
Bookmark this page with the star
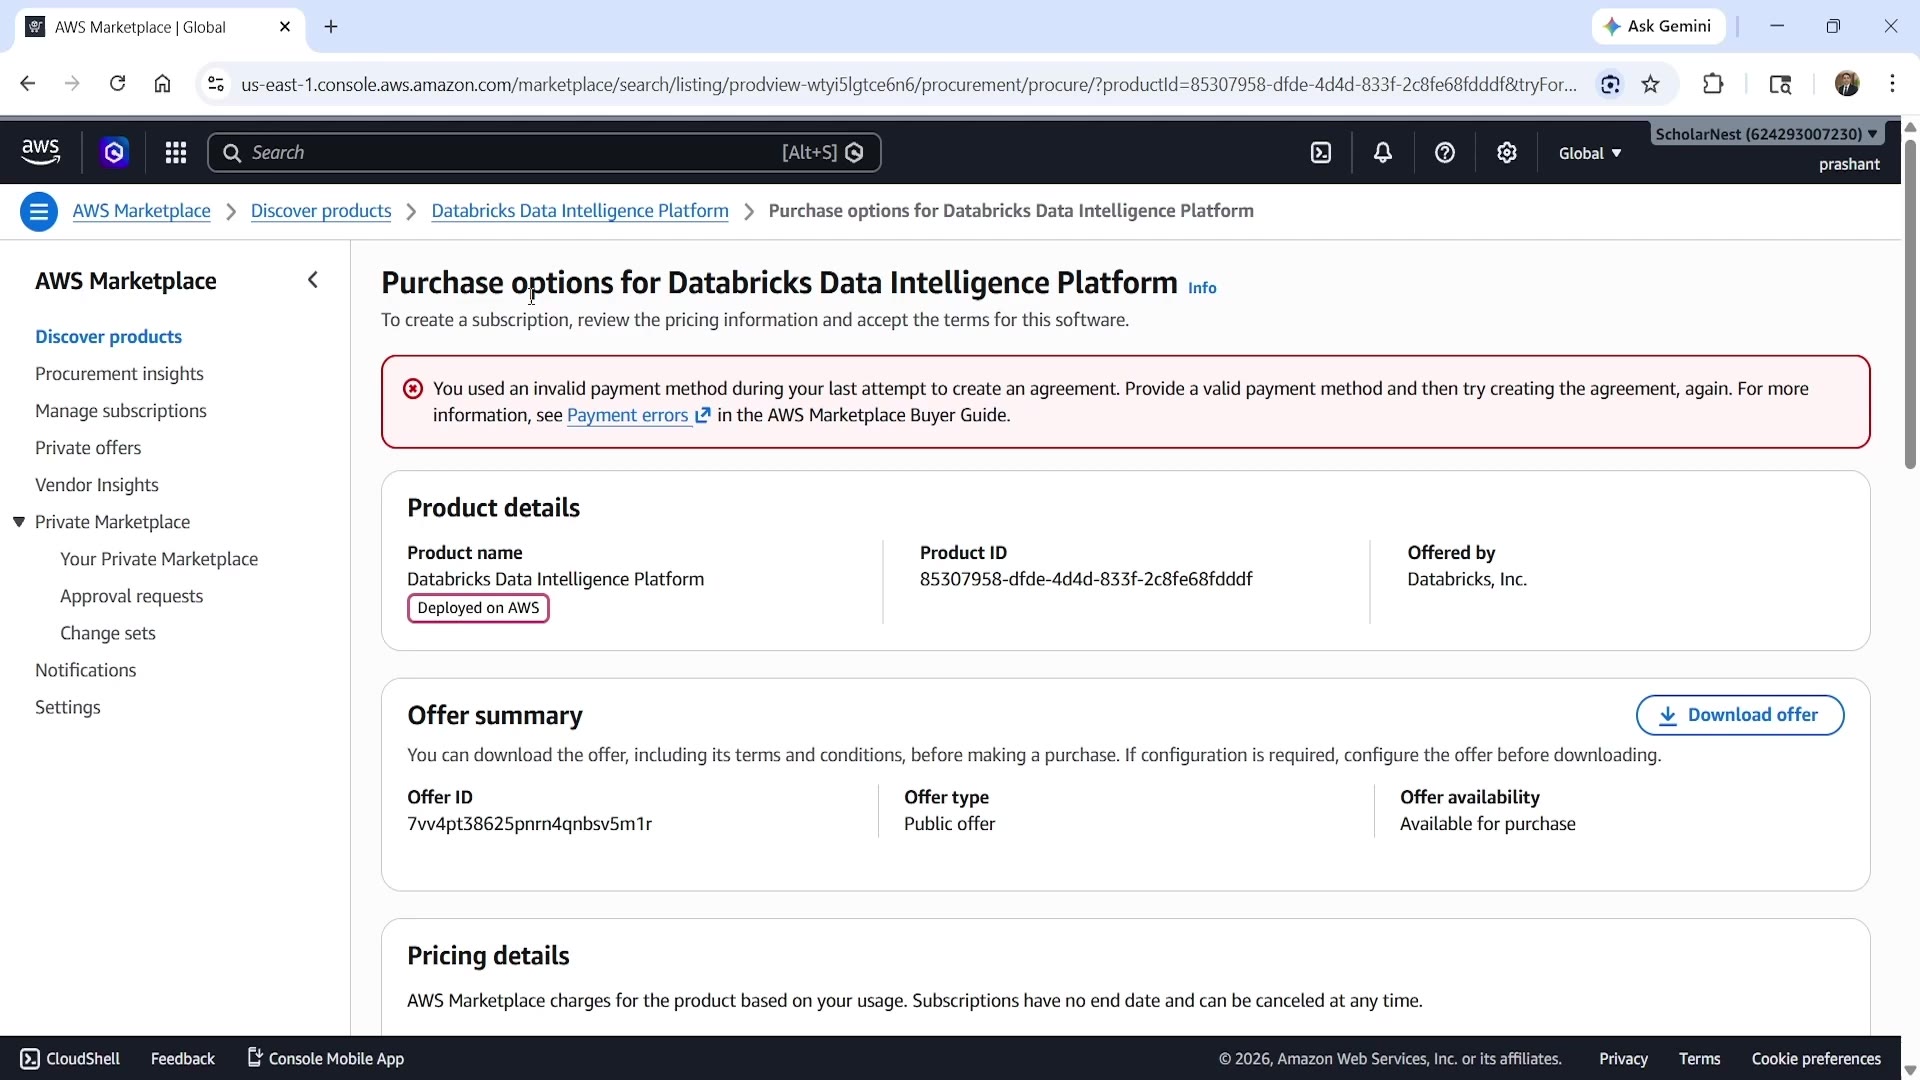[1651, 84]
